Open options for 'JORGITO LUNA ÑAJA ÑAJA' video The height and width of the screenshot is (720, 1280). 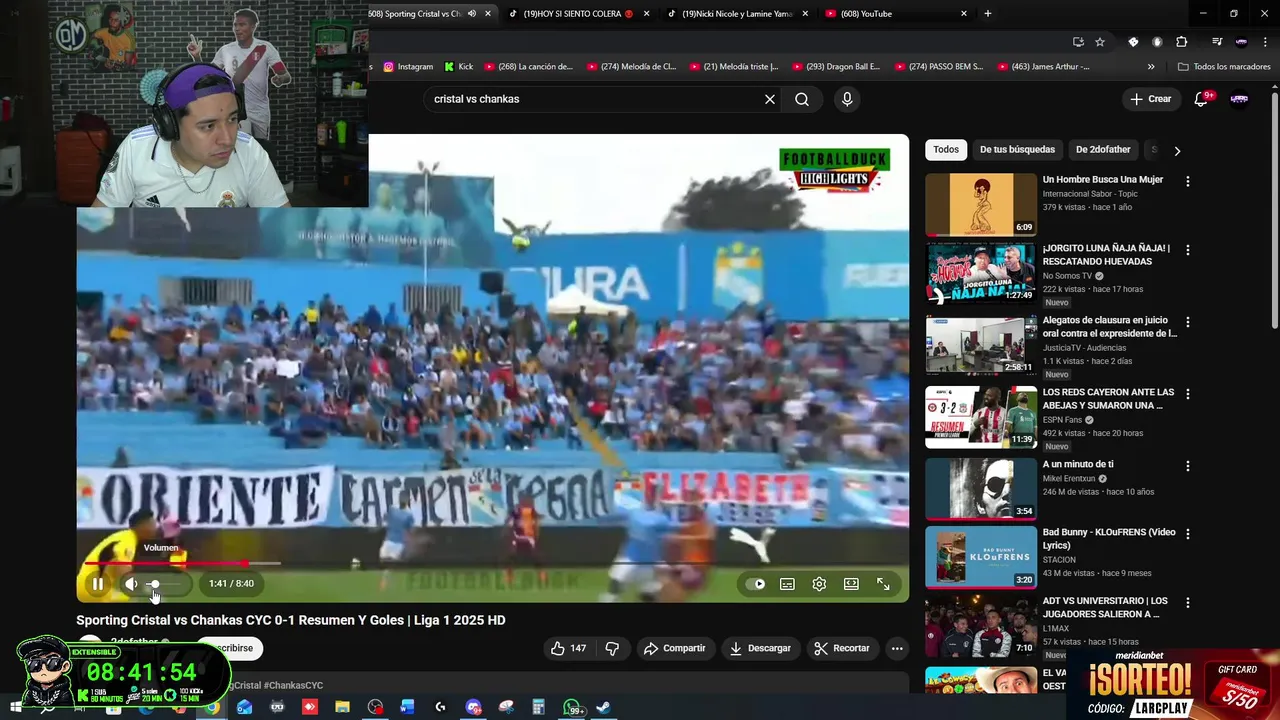click(x=1187, y=249)
